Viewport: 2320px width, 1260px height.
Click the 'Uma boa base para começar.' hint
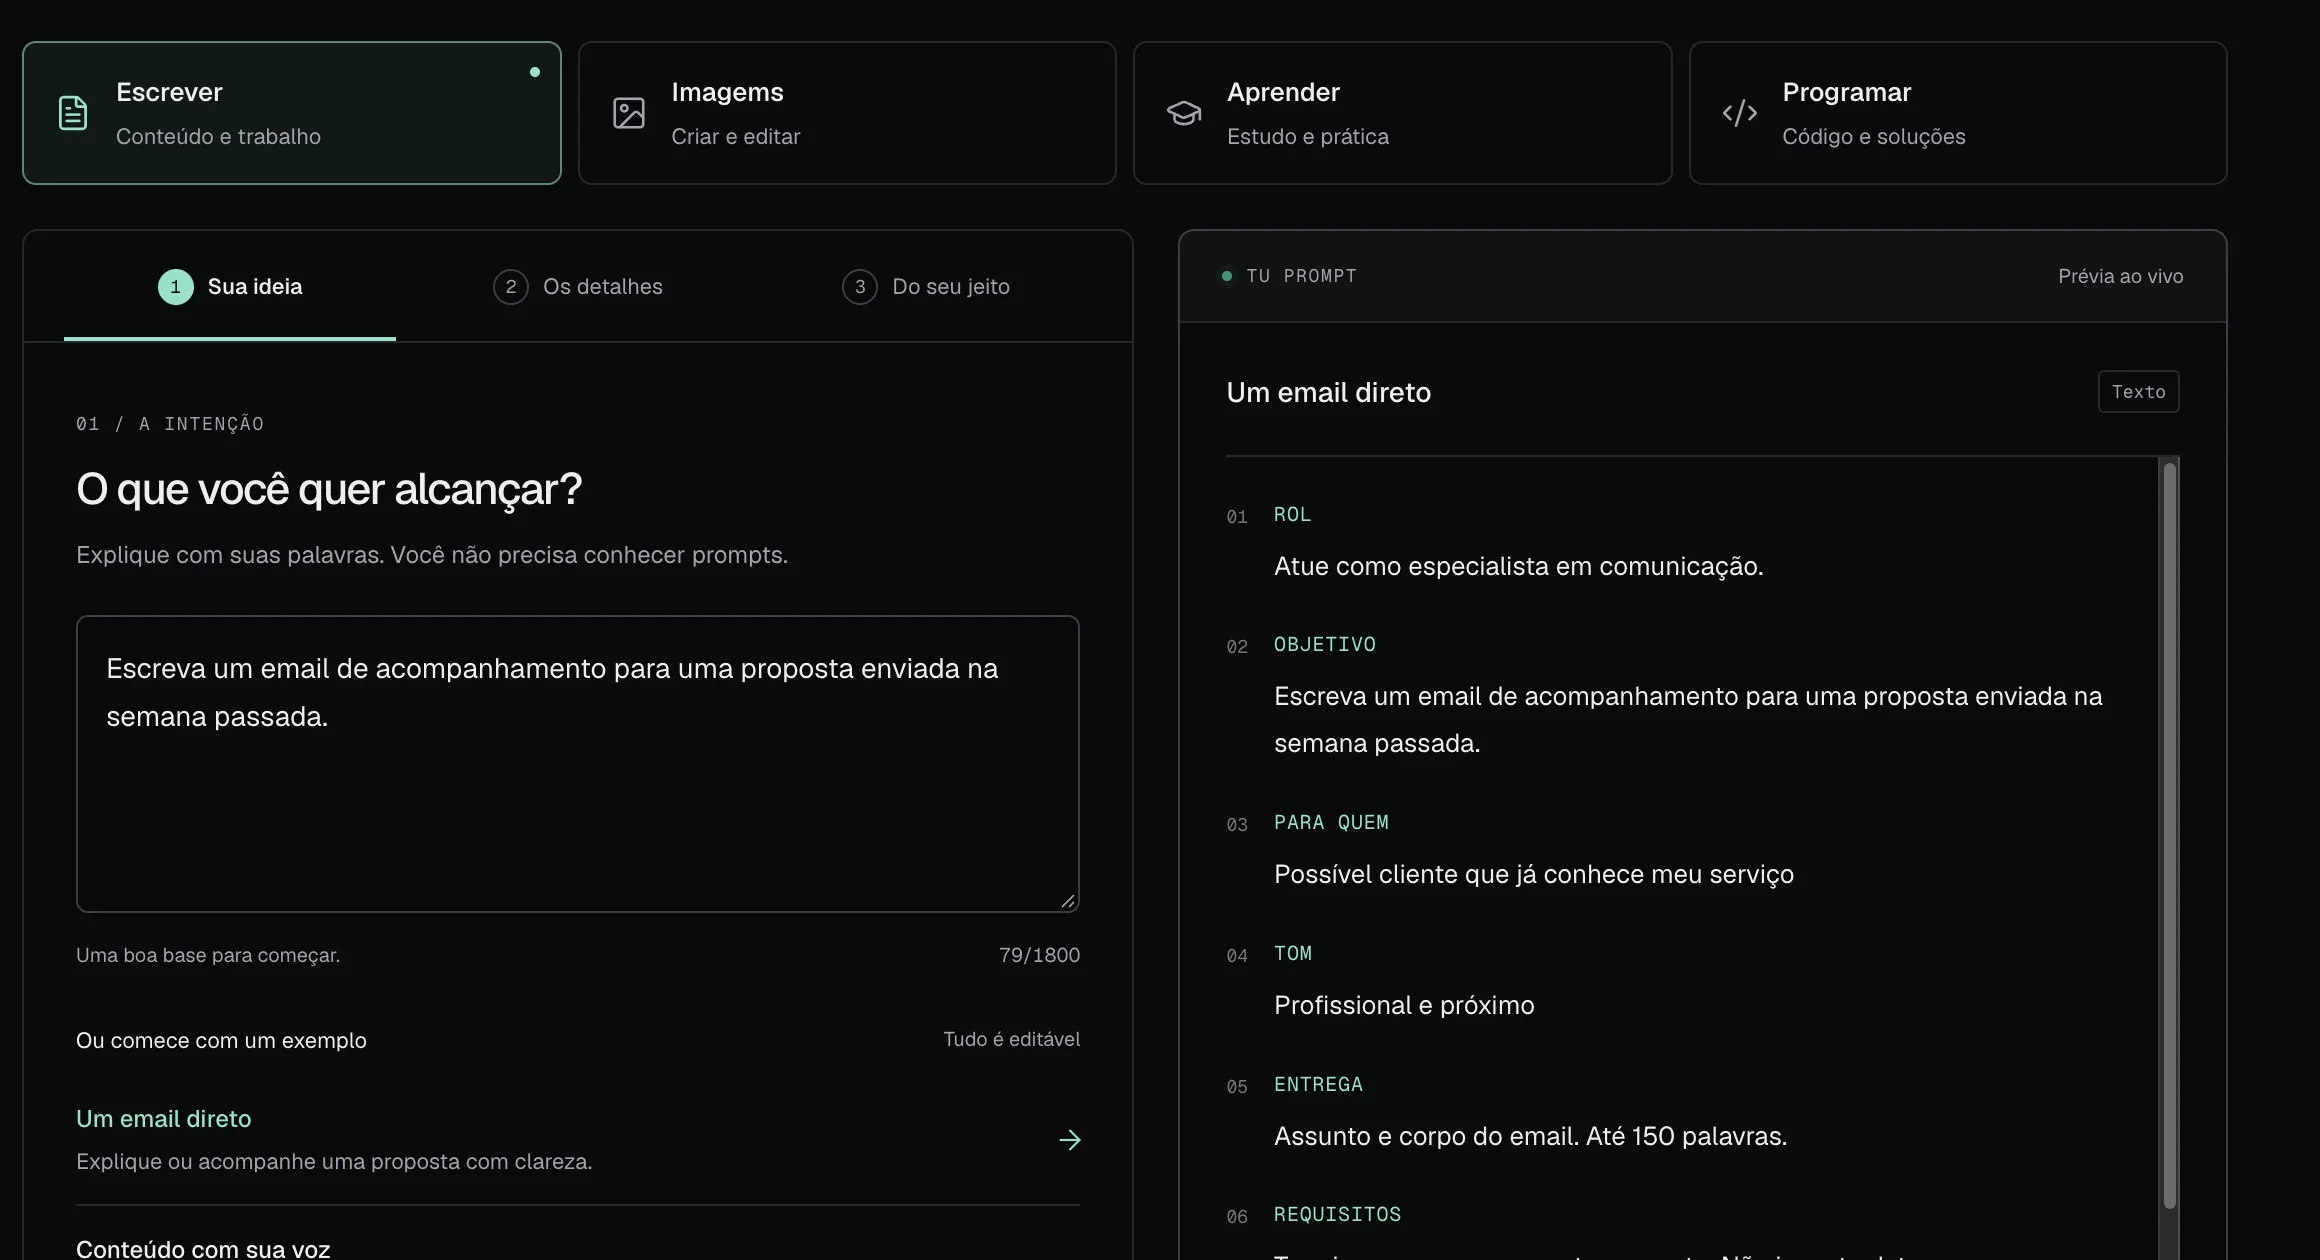208,955
